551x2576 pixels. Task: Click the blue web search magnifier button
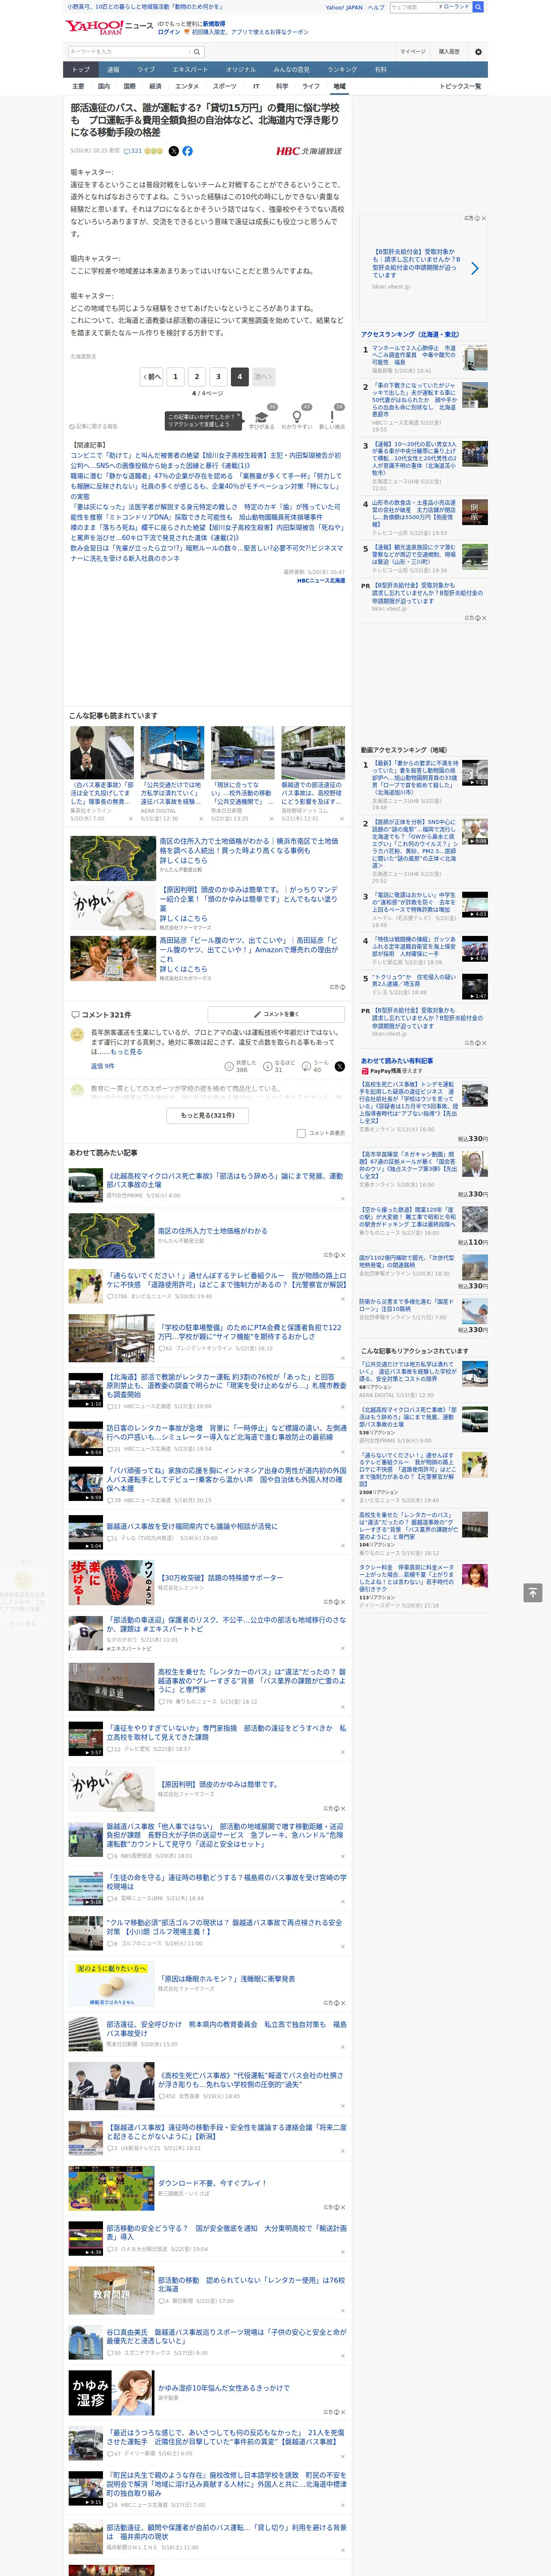[x=478, y=7]
